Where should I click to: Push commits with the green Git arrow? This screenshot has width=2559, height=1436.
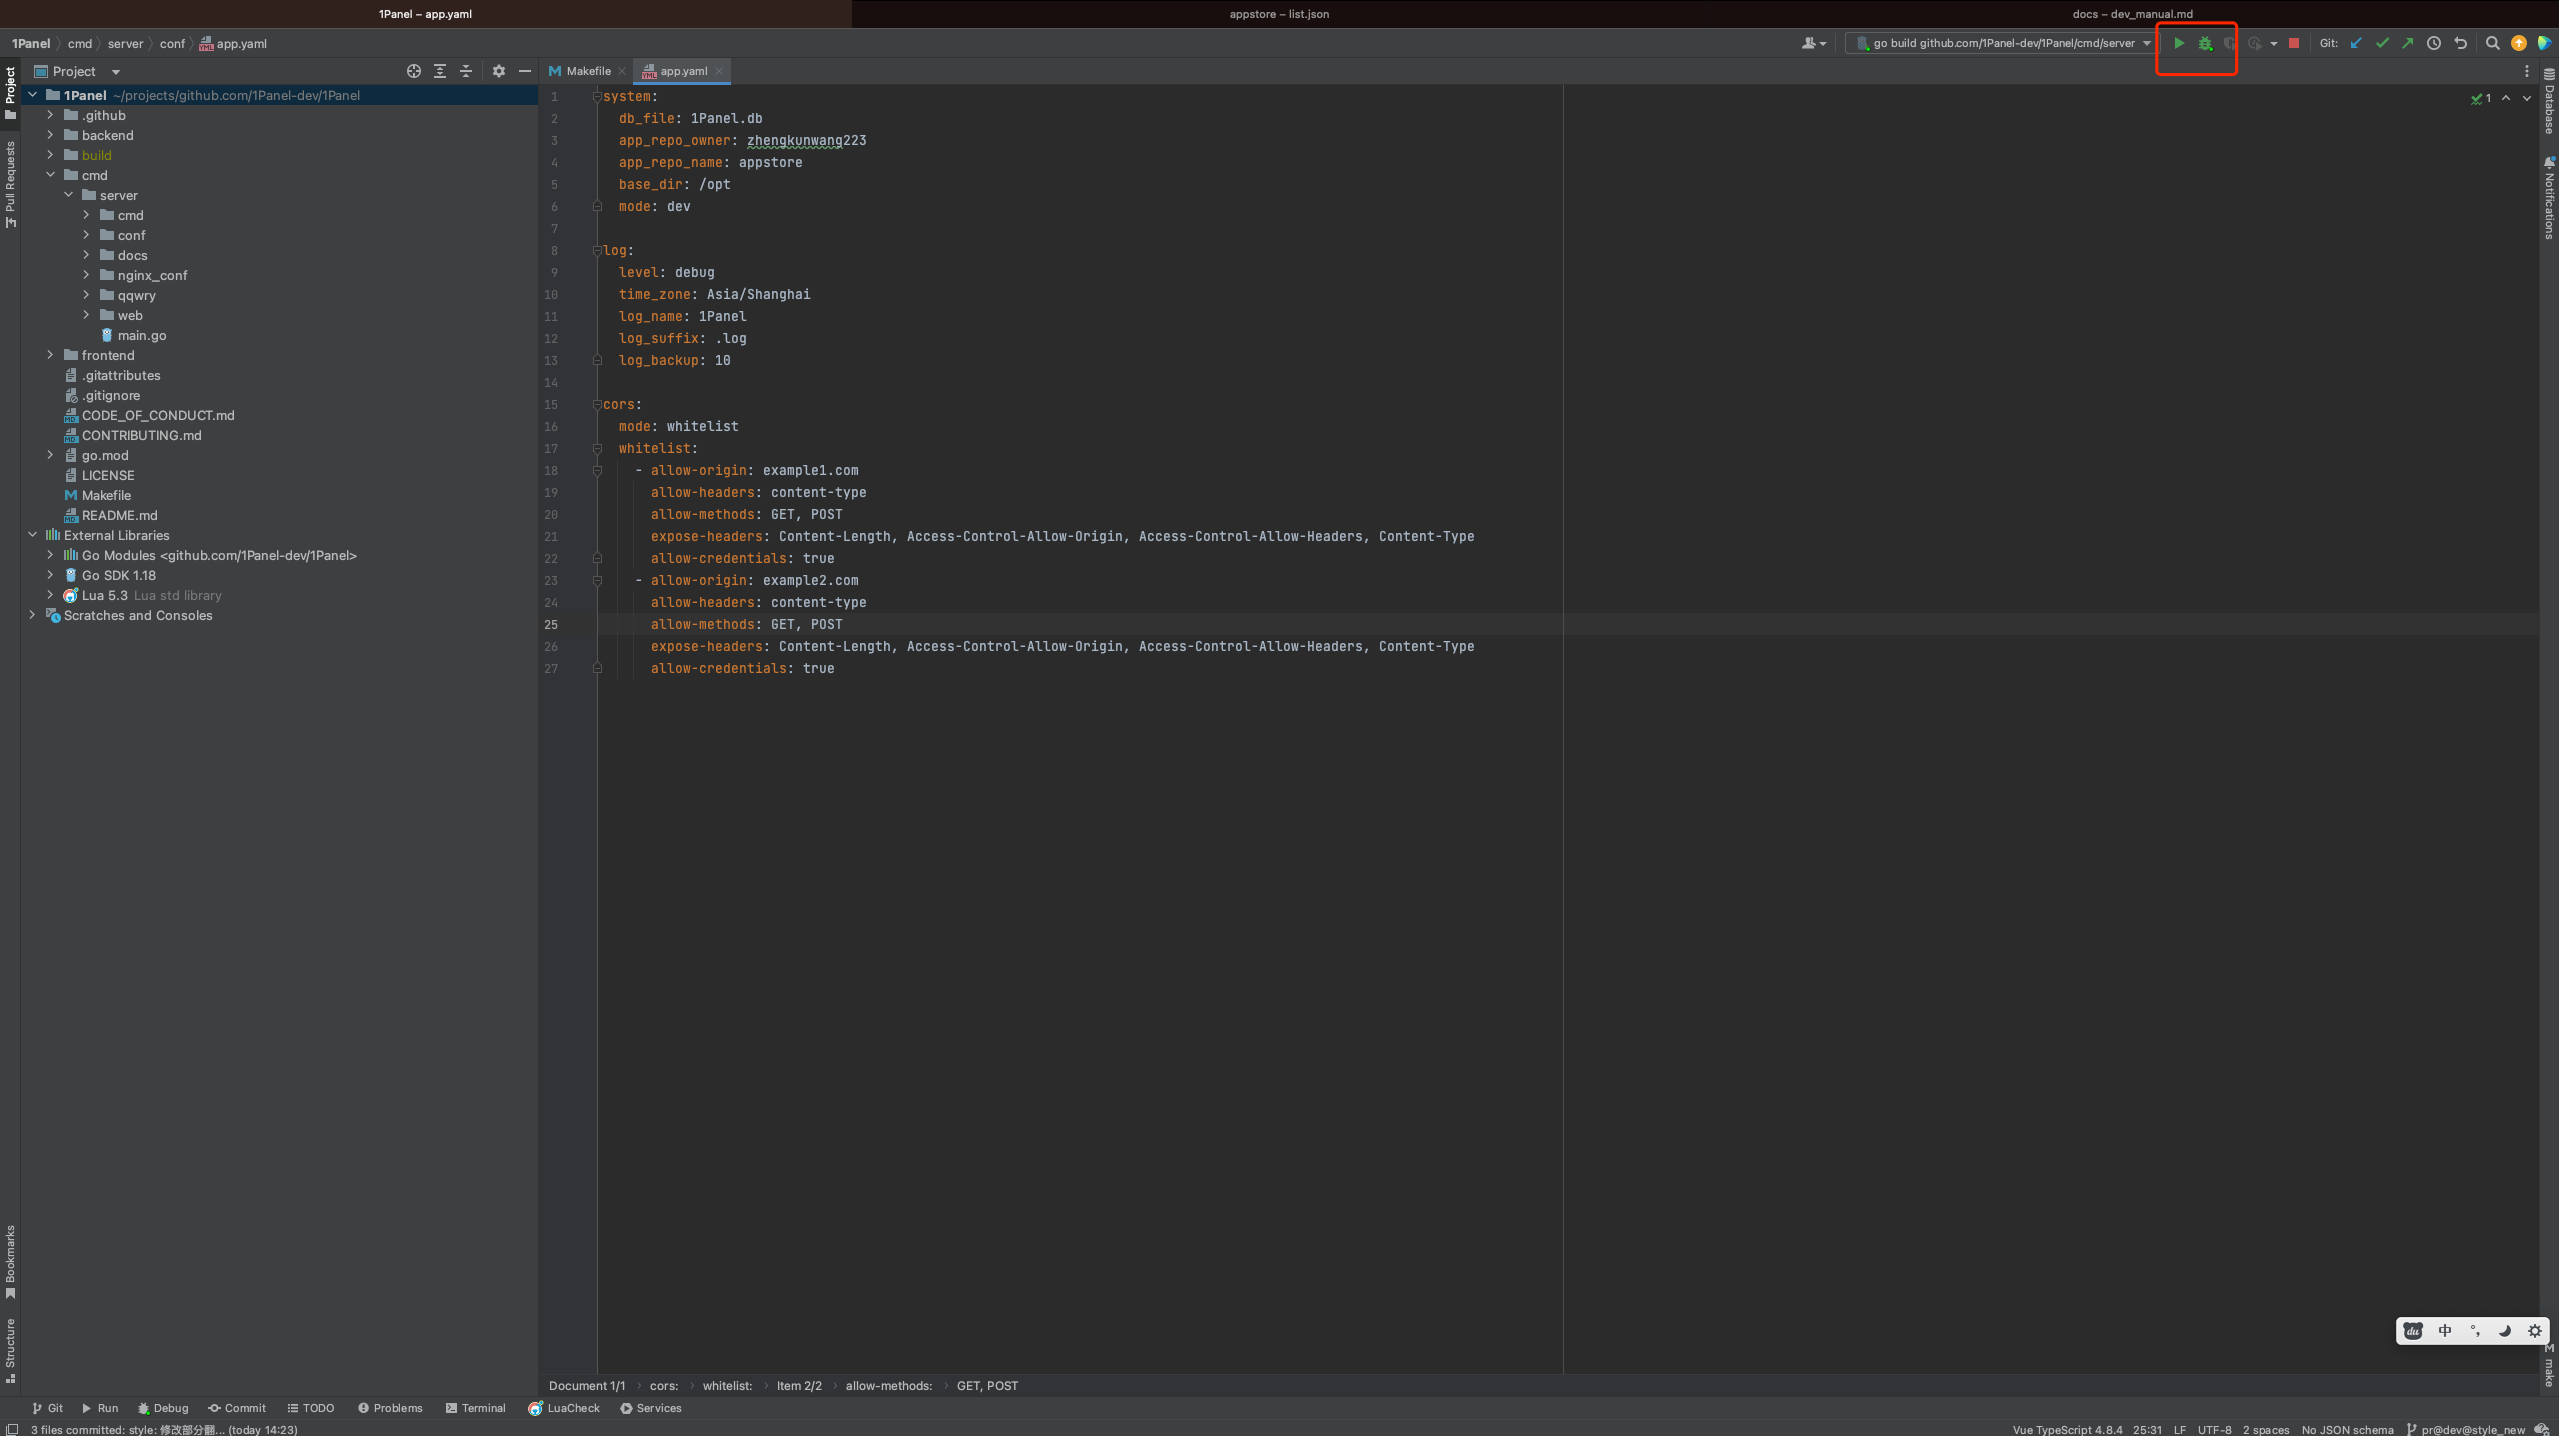point(2408,43)
